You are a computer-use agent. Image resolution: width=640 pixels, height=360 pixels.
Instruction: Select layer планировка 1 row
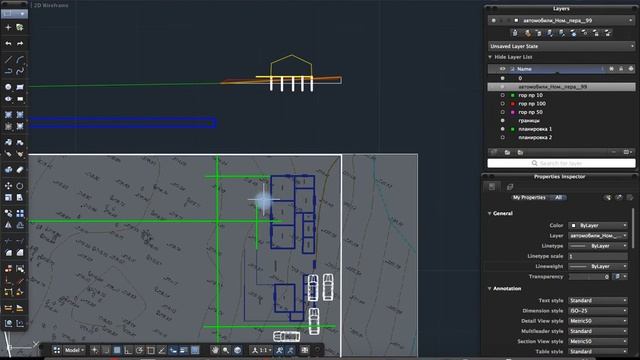point(561,129)
